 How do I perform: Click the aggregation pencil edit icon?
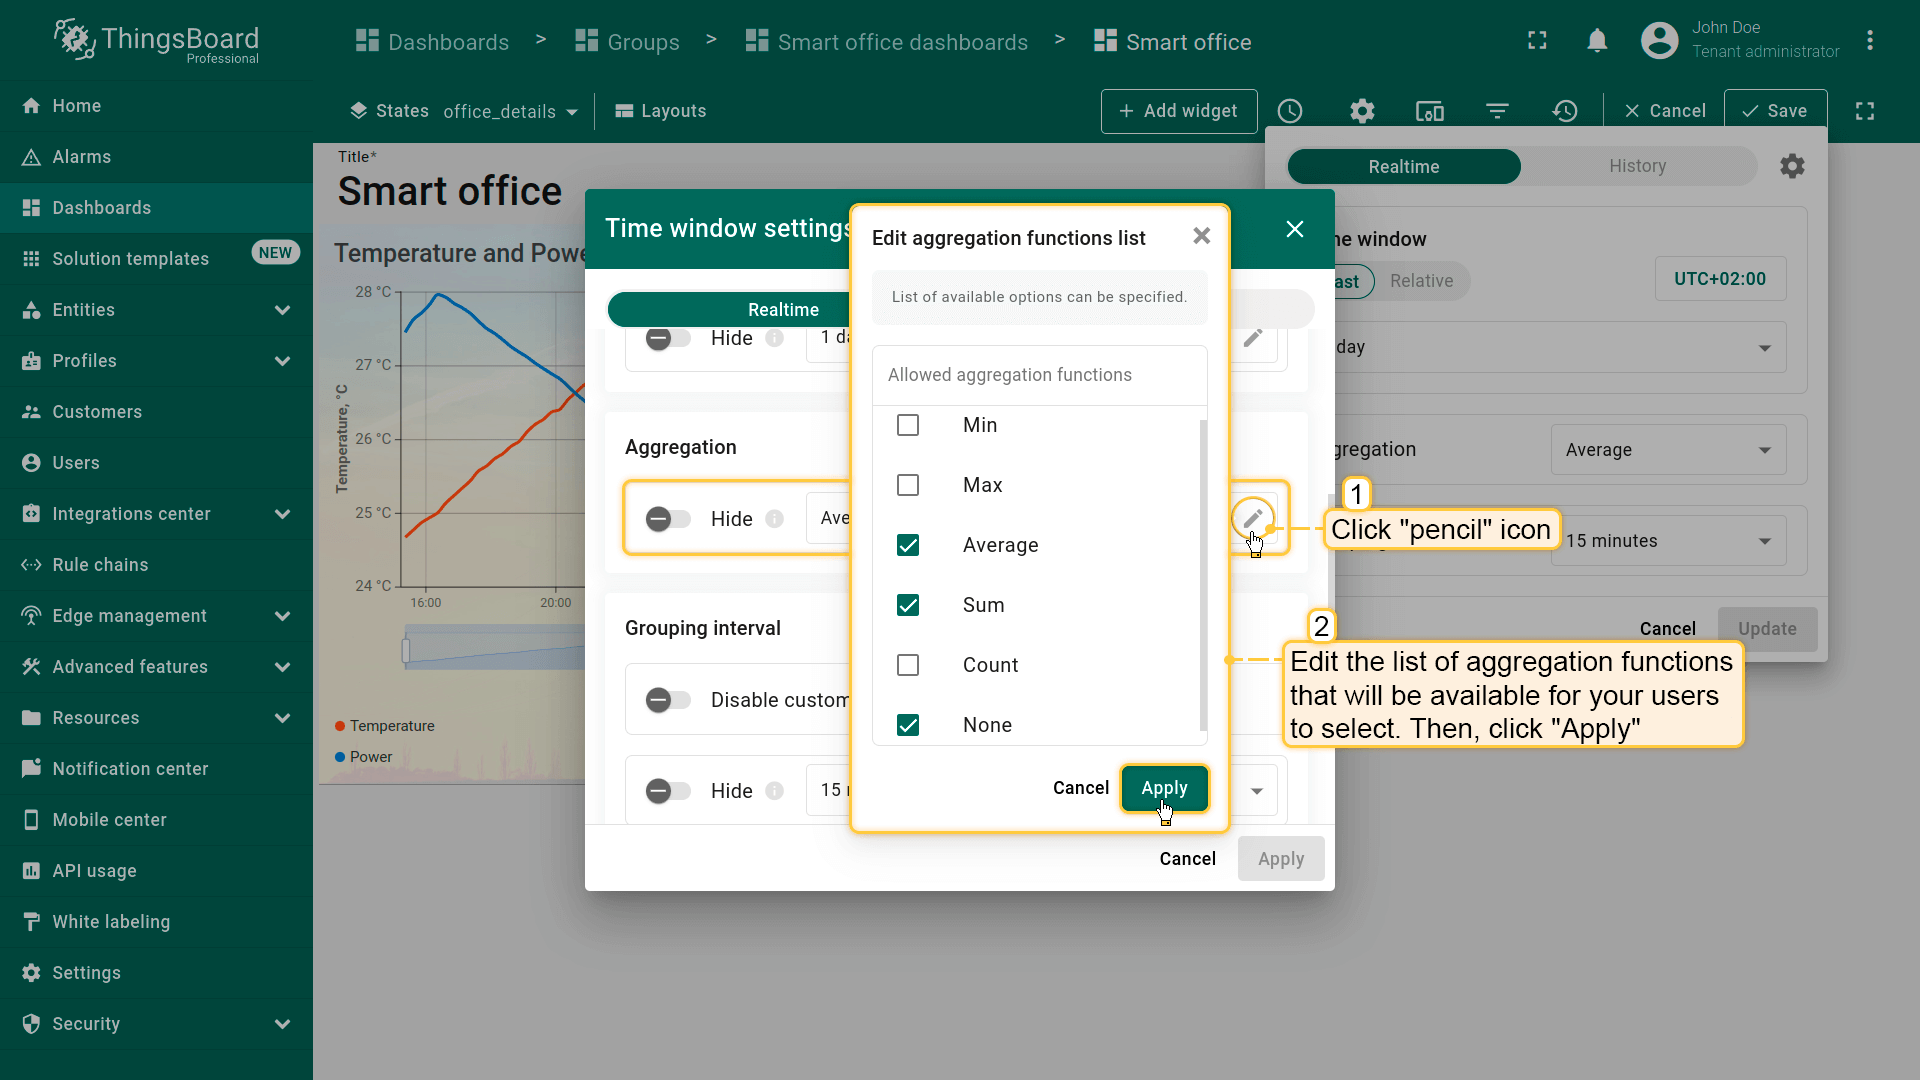tap(1253, 518)
